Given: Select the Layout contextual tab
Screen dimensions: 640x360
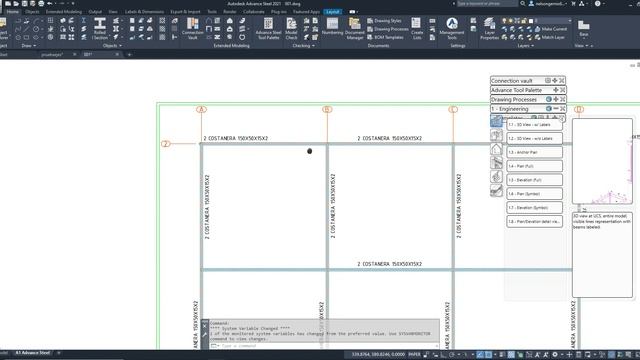Looking at the screenshot, I should [333, 12].
